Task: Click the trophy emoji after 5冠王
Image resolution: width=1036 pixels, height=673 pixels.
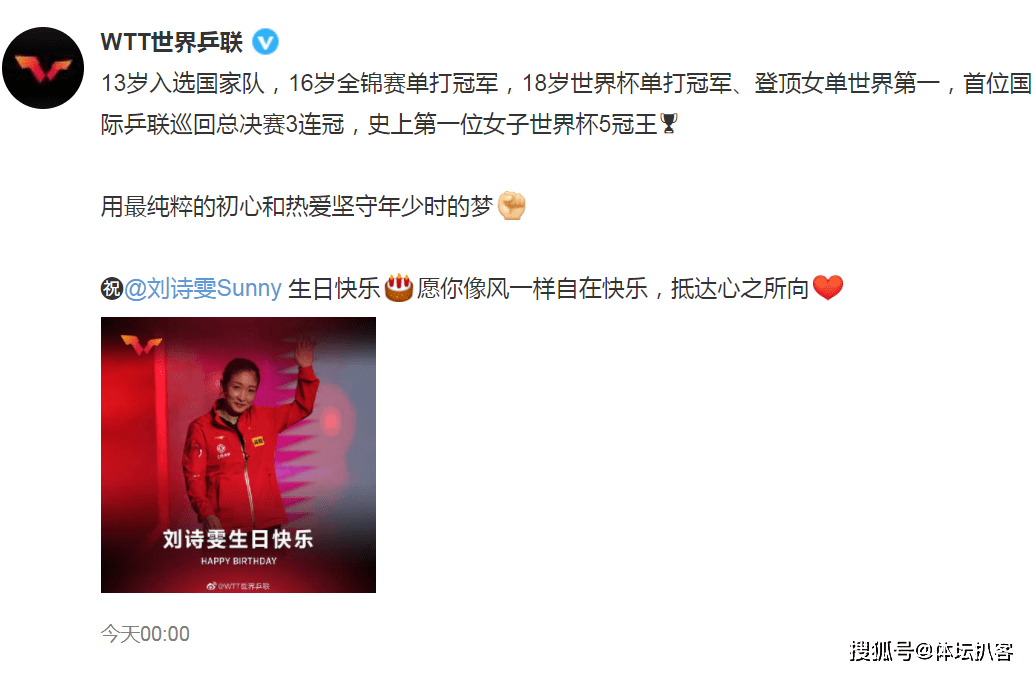Action: tap(669, 124)
